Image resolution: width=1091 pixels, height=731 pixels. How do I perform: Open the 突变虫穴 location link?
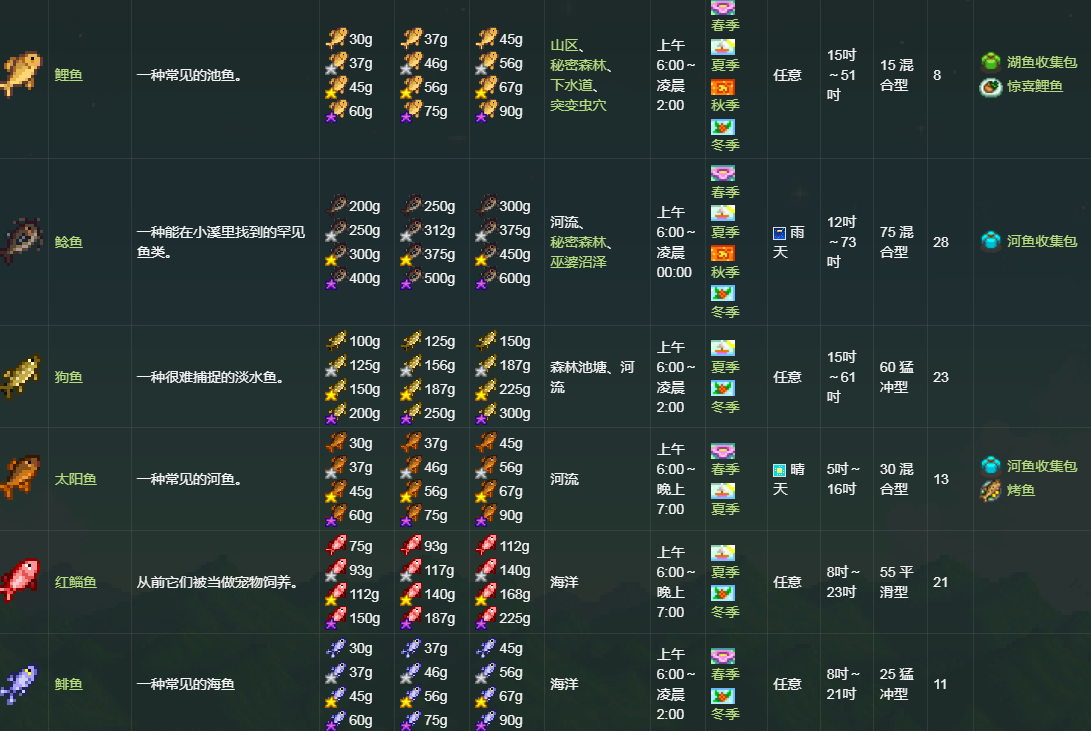pyautogui.click(x=578, y=105)
